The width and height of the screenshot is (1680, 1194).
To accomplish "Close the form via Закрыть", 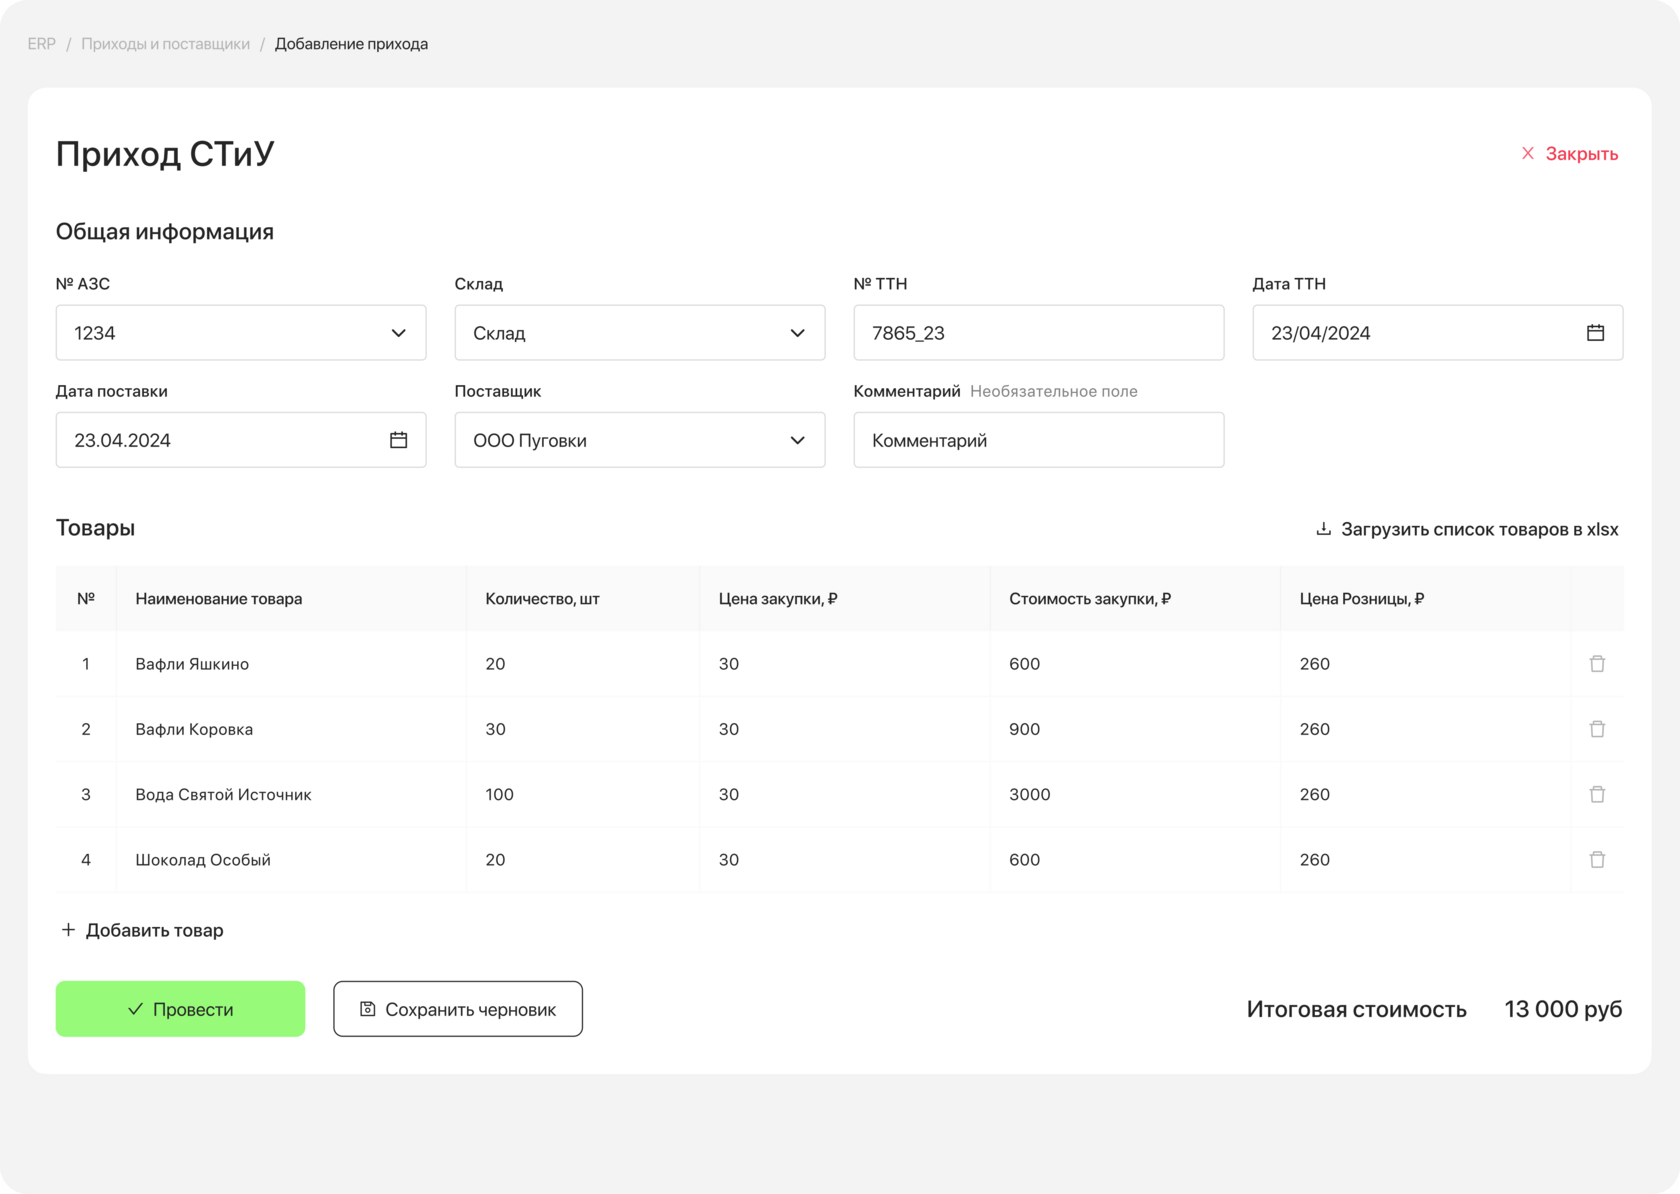I will (1569, 153).
